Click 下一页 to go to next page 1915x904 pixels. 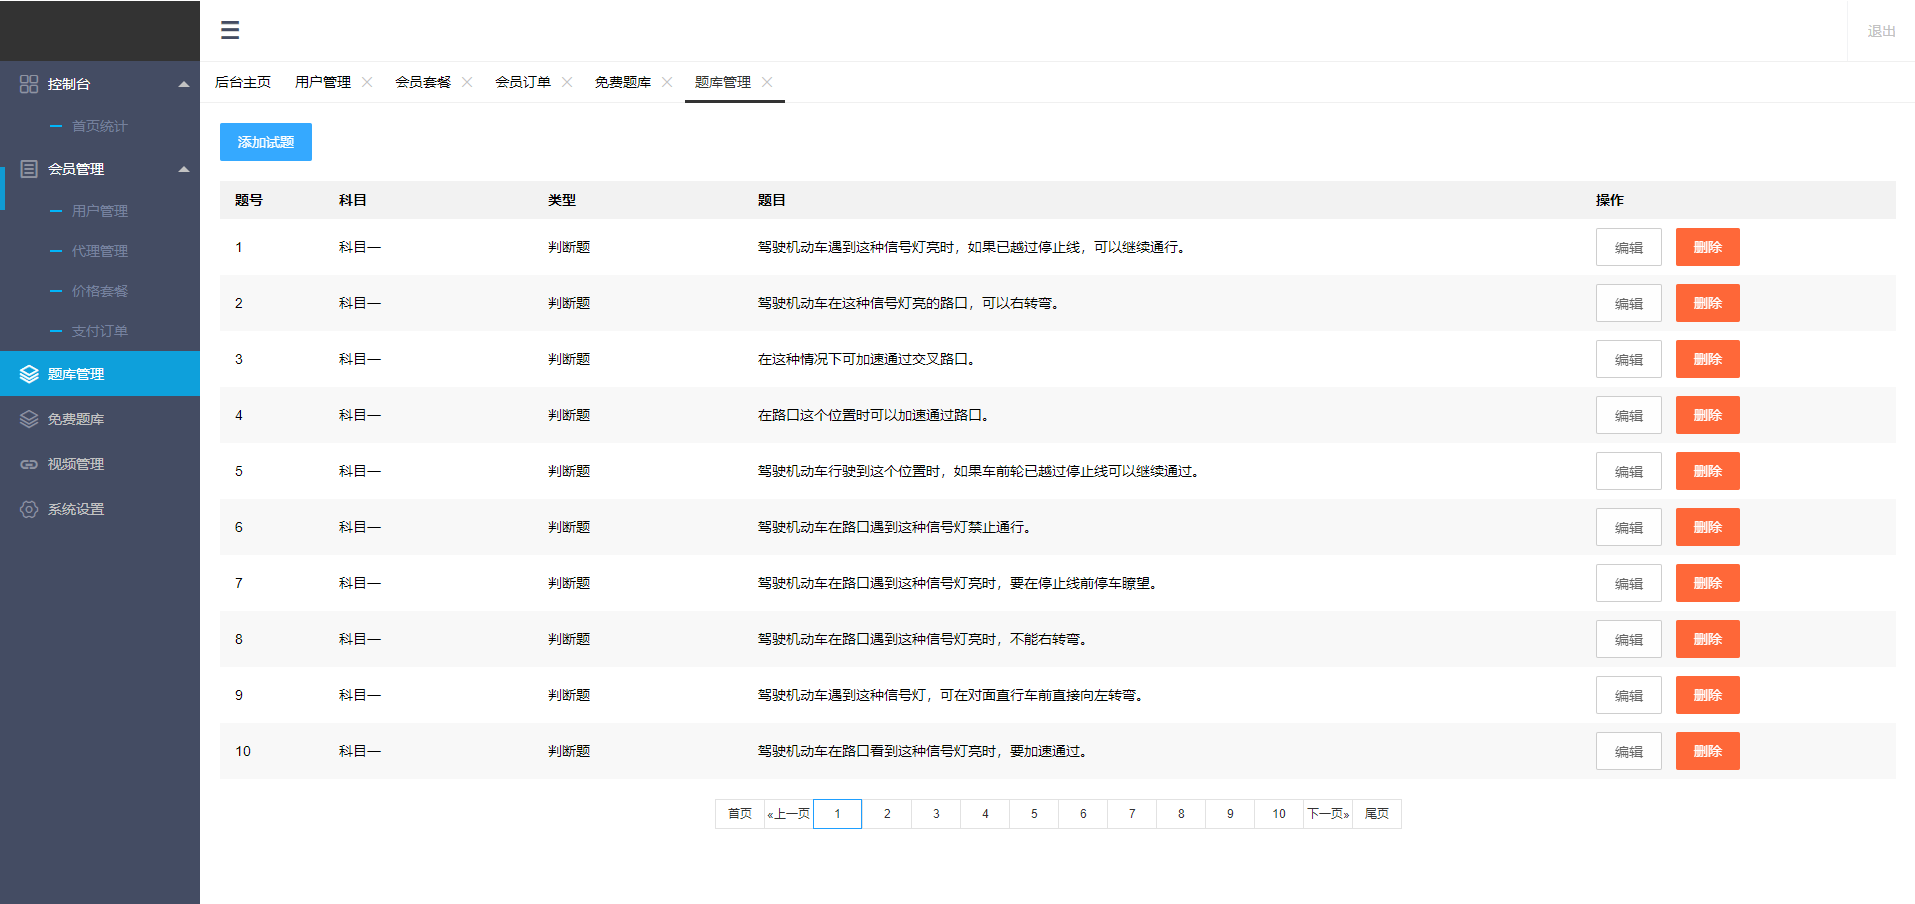coord(1328,814)
